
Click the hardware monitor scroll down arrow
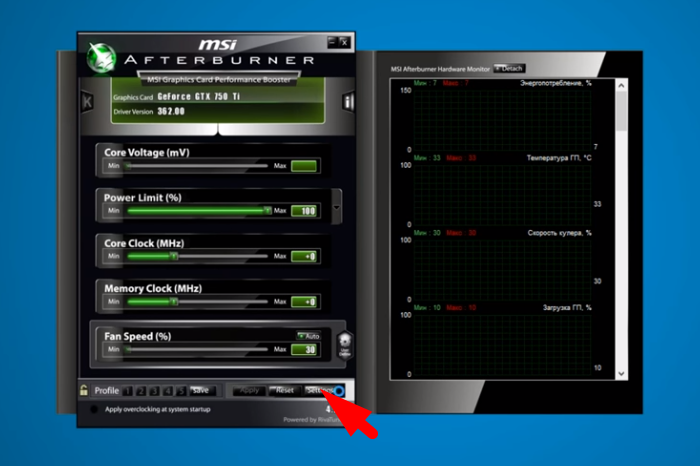pos(621,374)
